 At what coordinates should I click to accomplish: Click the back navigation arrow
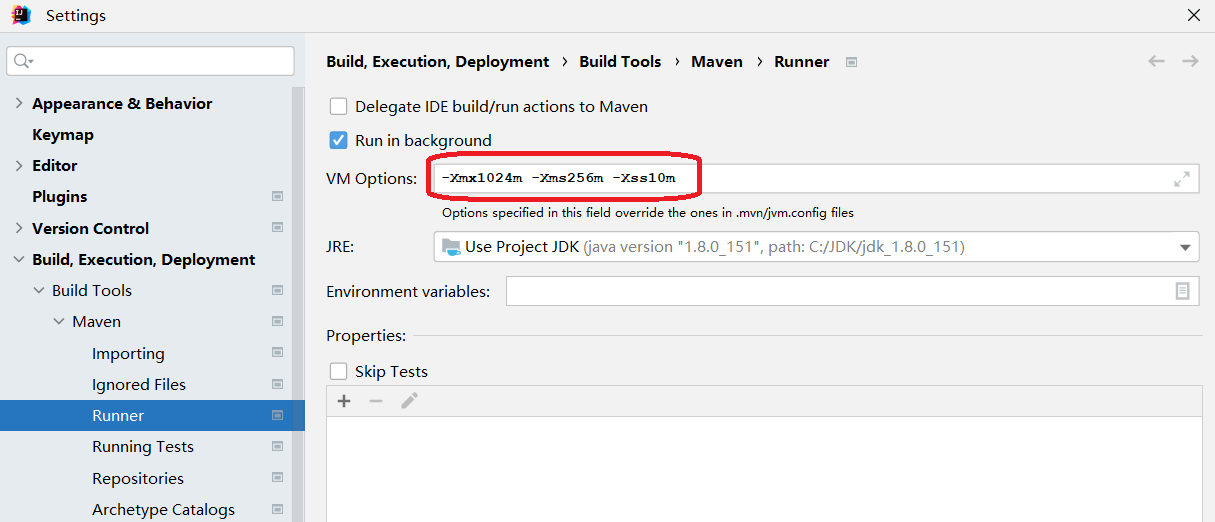point(1156,61)
